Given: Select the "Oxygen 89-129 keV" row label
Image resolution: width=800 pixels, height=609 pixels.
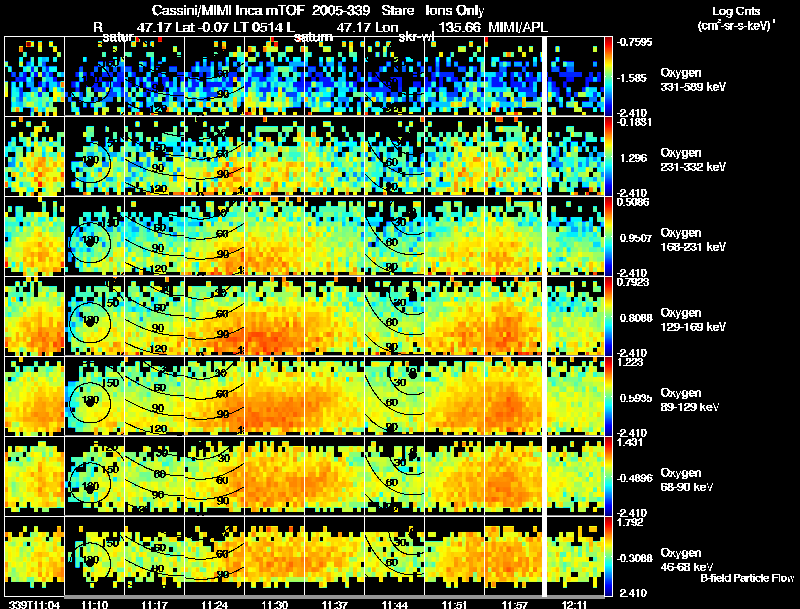Looking at the screenshot, I should pos(689,400).
